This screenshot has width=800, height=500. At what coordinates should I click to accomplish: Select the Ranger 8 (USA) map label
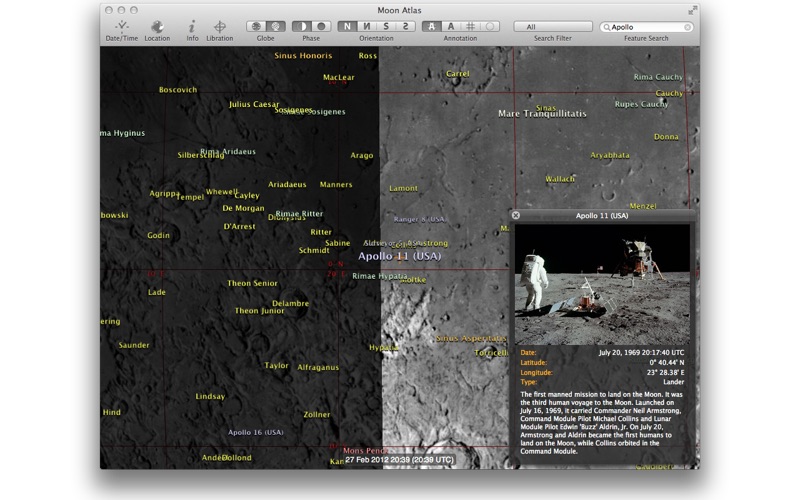pyautogui.click(x=420, y=219)
